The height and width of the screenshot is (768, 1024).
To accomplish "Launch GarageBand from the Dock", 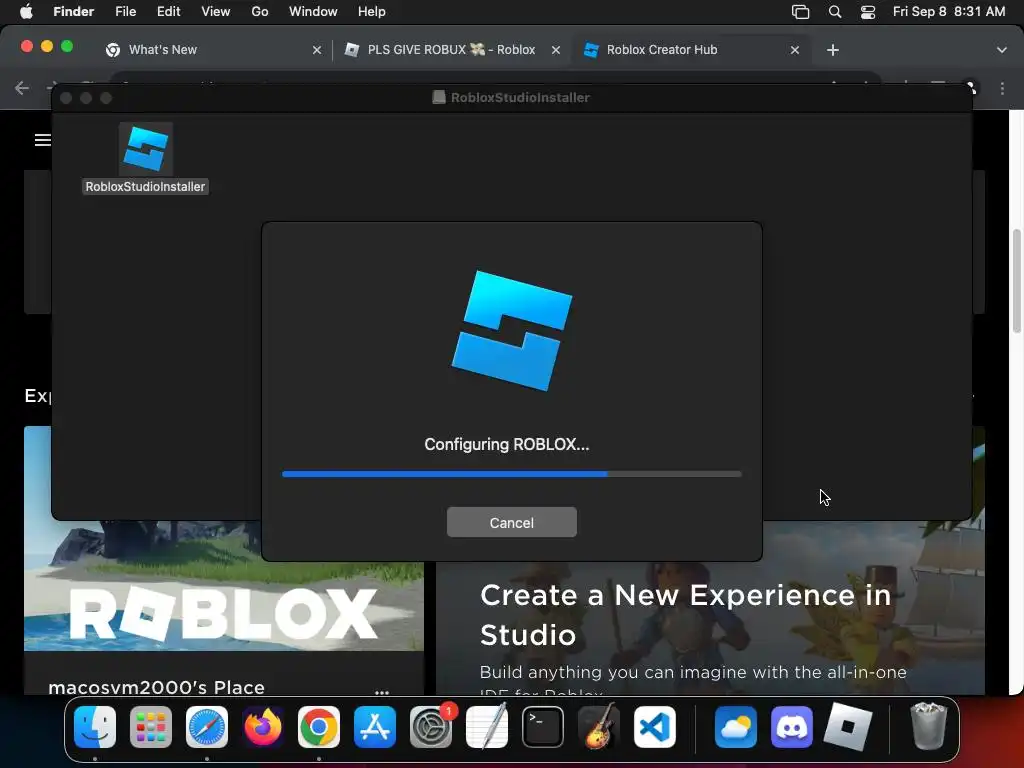I will [599, 727].
